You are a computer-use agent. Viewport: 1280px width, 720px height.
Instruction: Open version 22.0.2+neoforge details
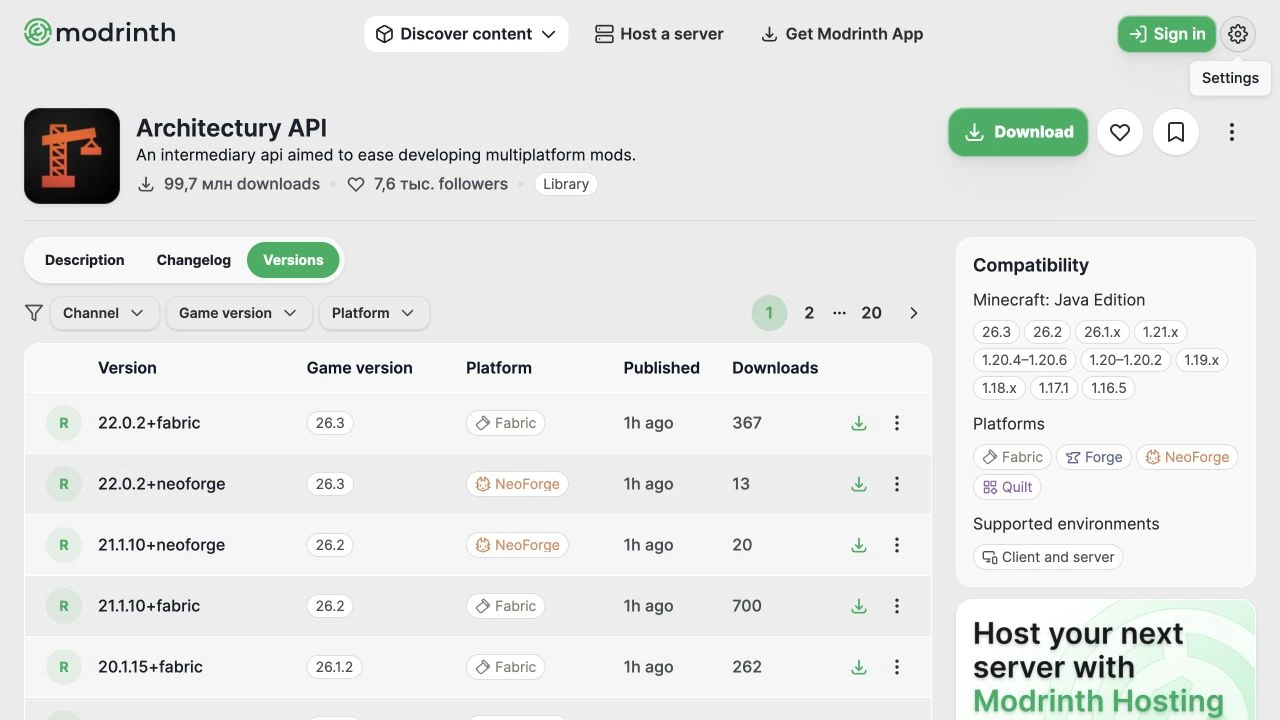(162, 484)
